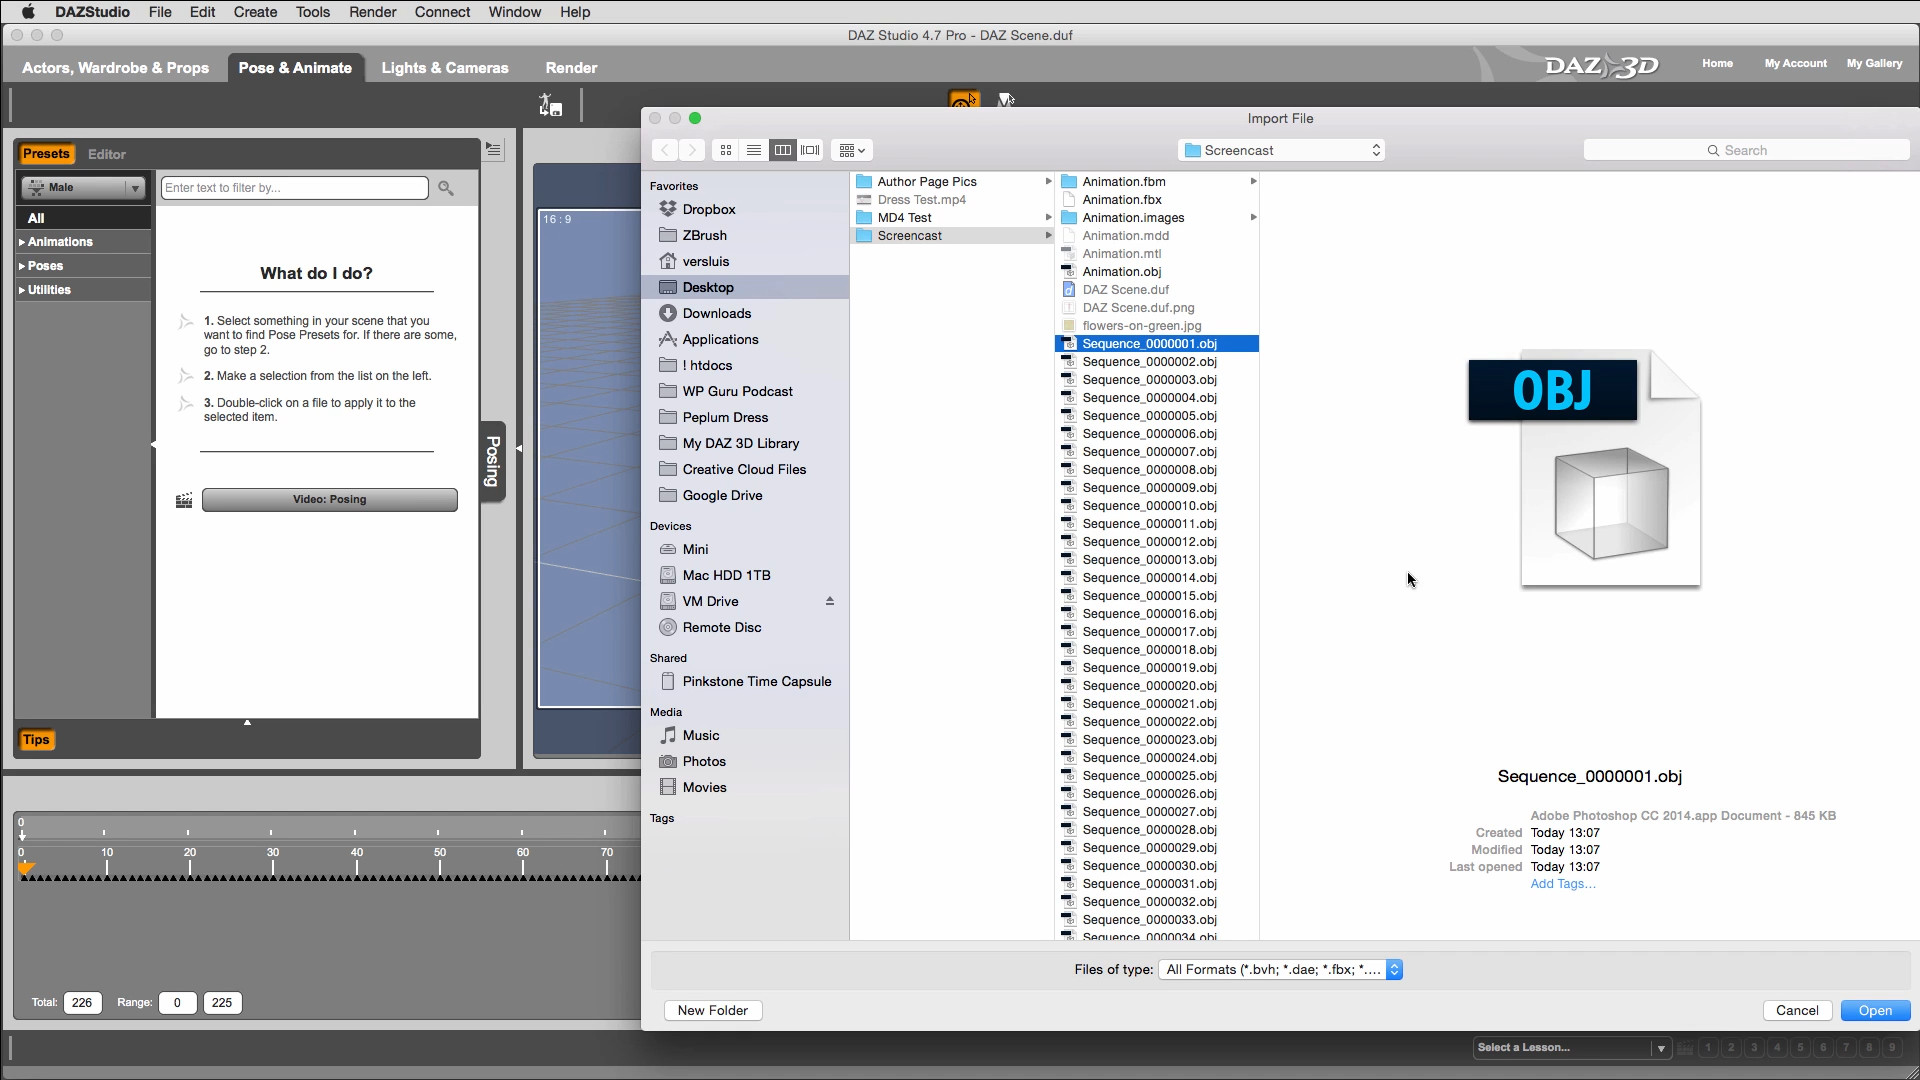The height and width of the screenshot is (1080, 1920).
Task: Open Movies in Media section
Action: pos(704,787)
